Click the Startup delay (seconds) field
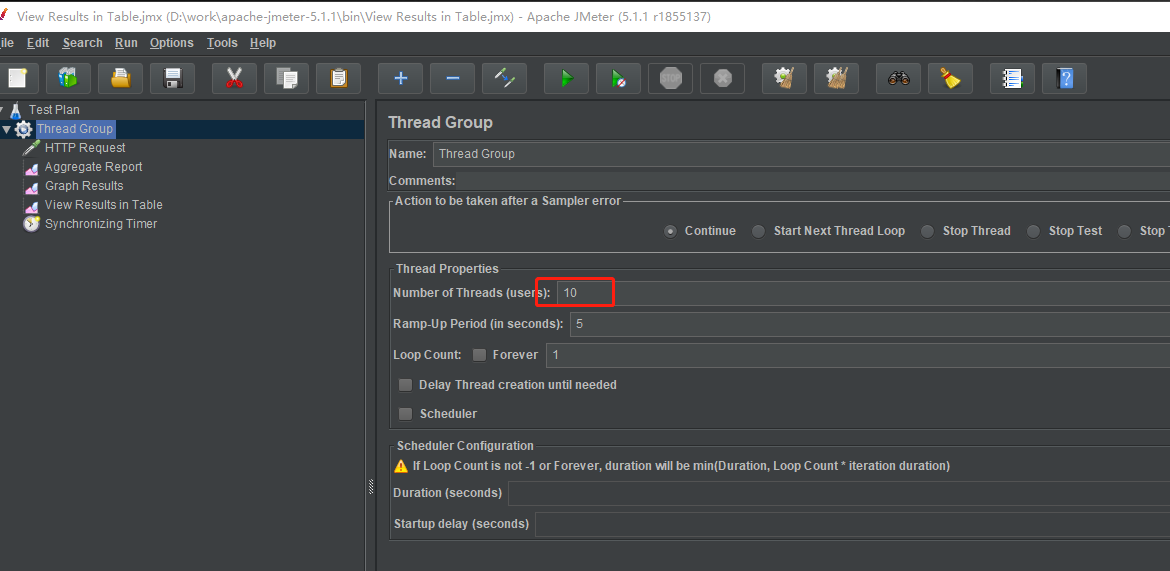The image size is (1170, 571). click(852, 524)
